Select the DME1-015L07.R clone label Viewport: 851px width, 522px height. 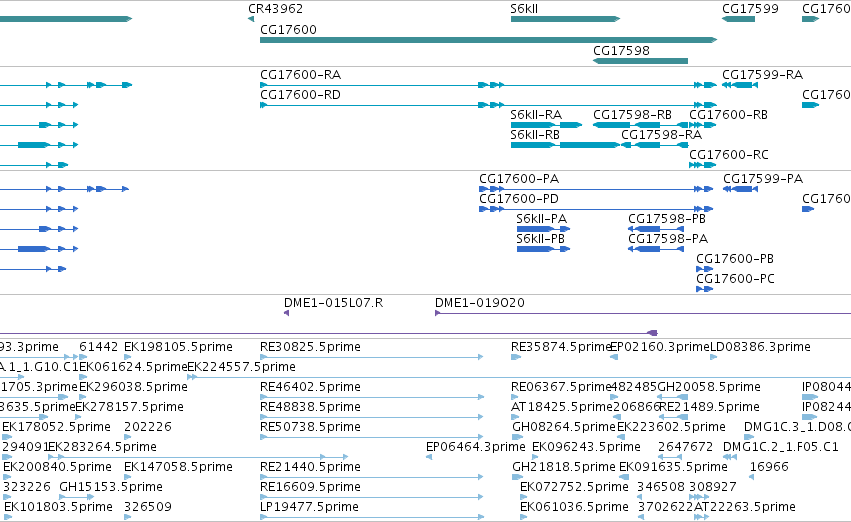(x=333, y=303)
